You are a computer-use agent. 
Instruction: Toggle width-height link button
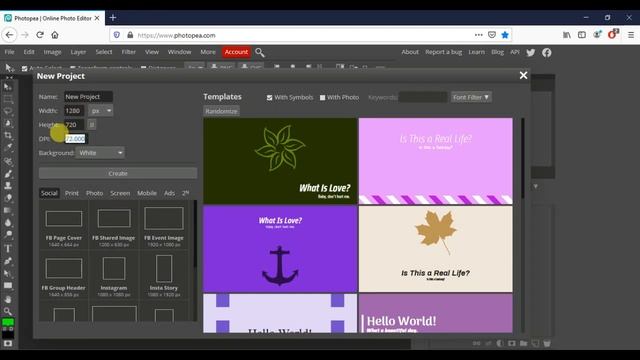pos(92,124)
